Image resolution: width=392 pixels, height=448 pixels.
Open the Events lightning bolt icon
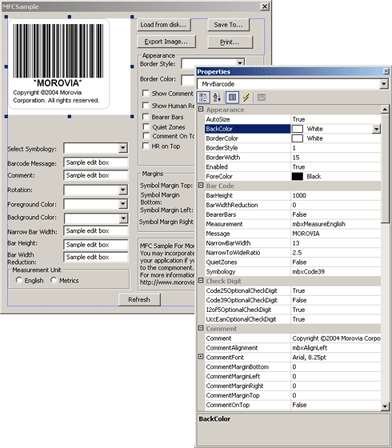click(x=246, y=97)
